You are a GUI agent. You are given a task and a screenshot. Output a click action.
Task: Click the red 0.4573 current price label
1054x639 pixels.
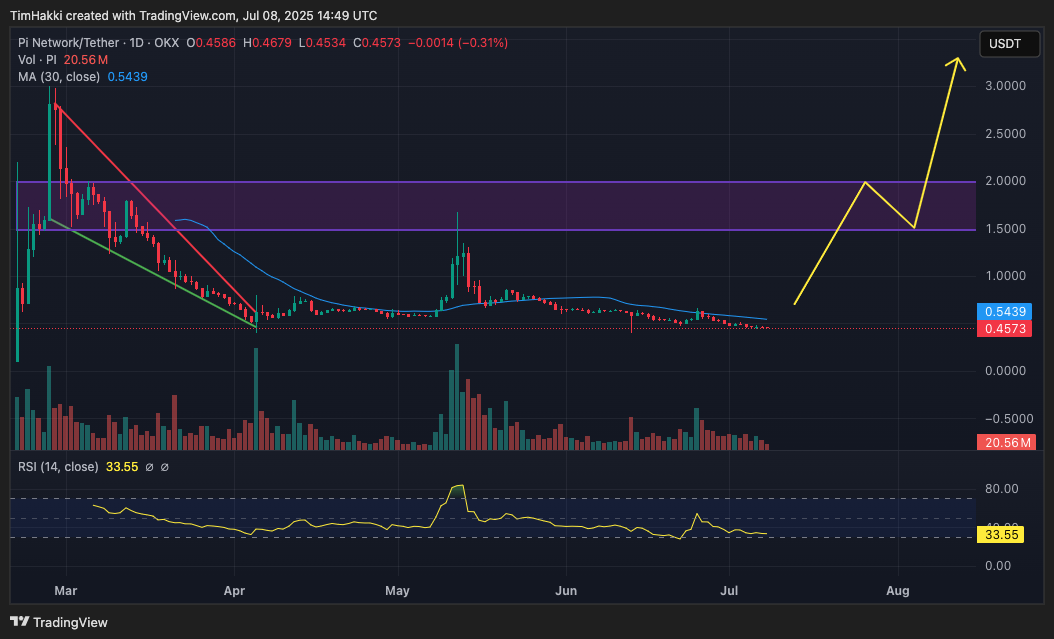(x=1005, y=328)
